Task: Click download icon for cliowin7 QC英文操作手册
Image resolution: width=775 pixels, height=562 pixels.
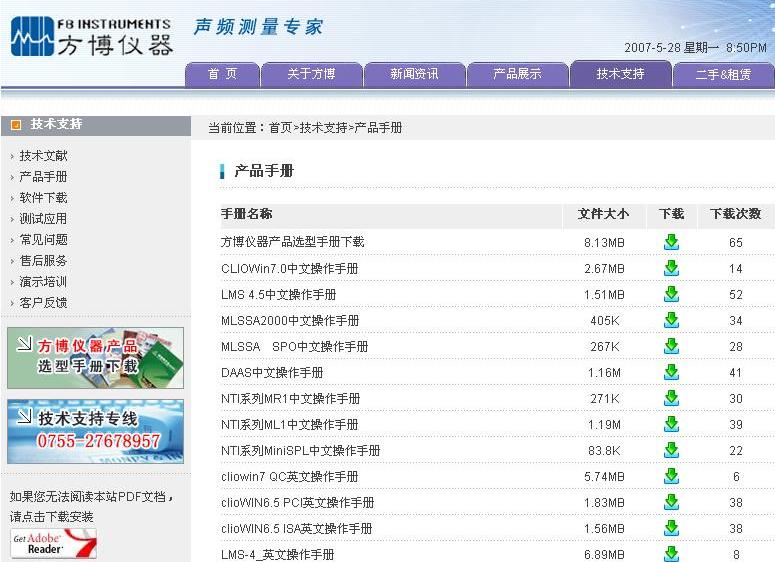Action: (x=671, y=476)
